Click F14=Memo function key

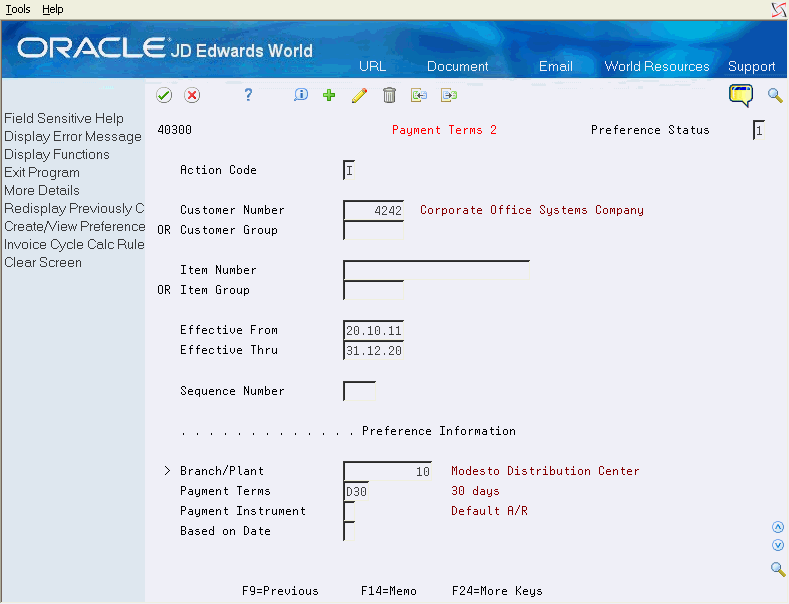388,591
